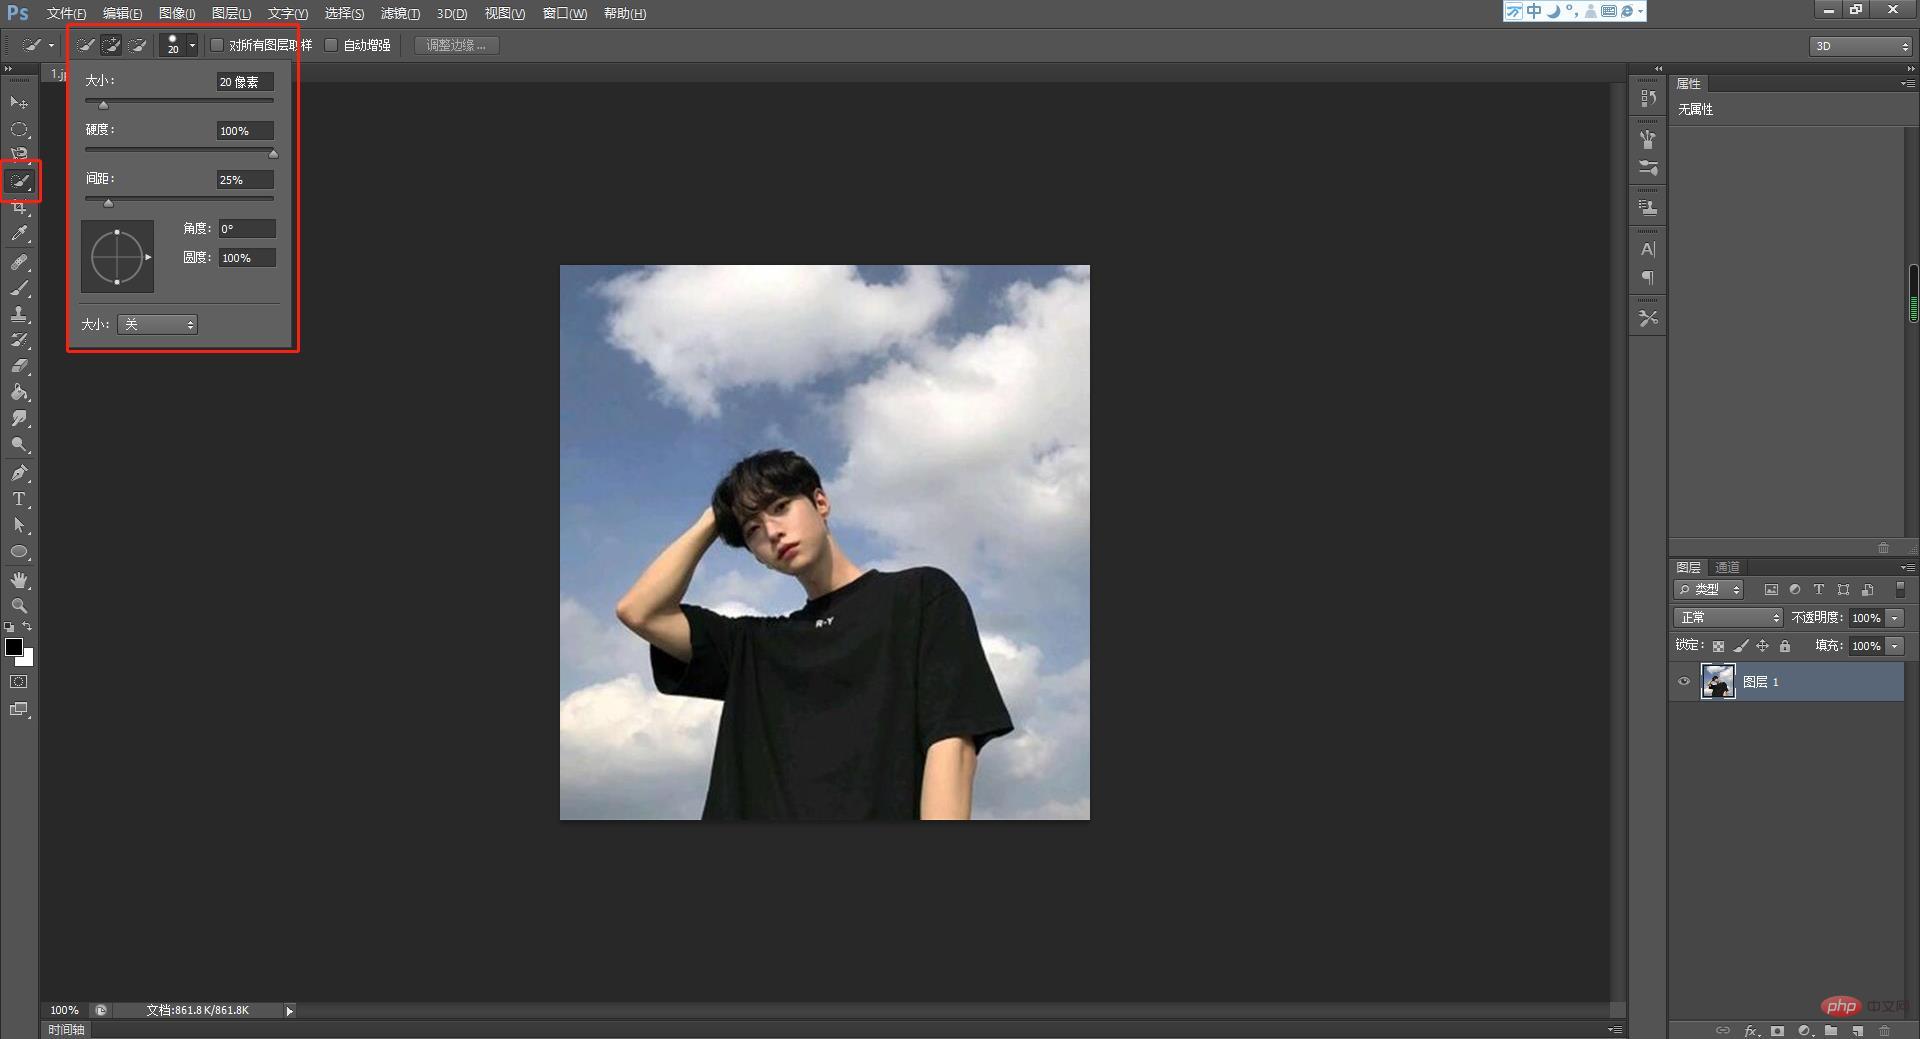Image resolution: width=1920 pixels, height=1039 pixels.
Task: Open blend mode 正常 dropdown
Action: click(x=1728, y=618)
